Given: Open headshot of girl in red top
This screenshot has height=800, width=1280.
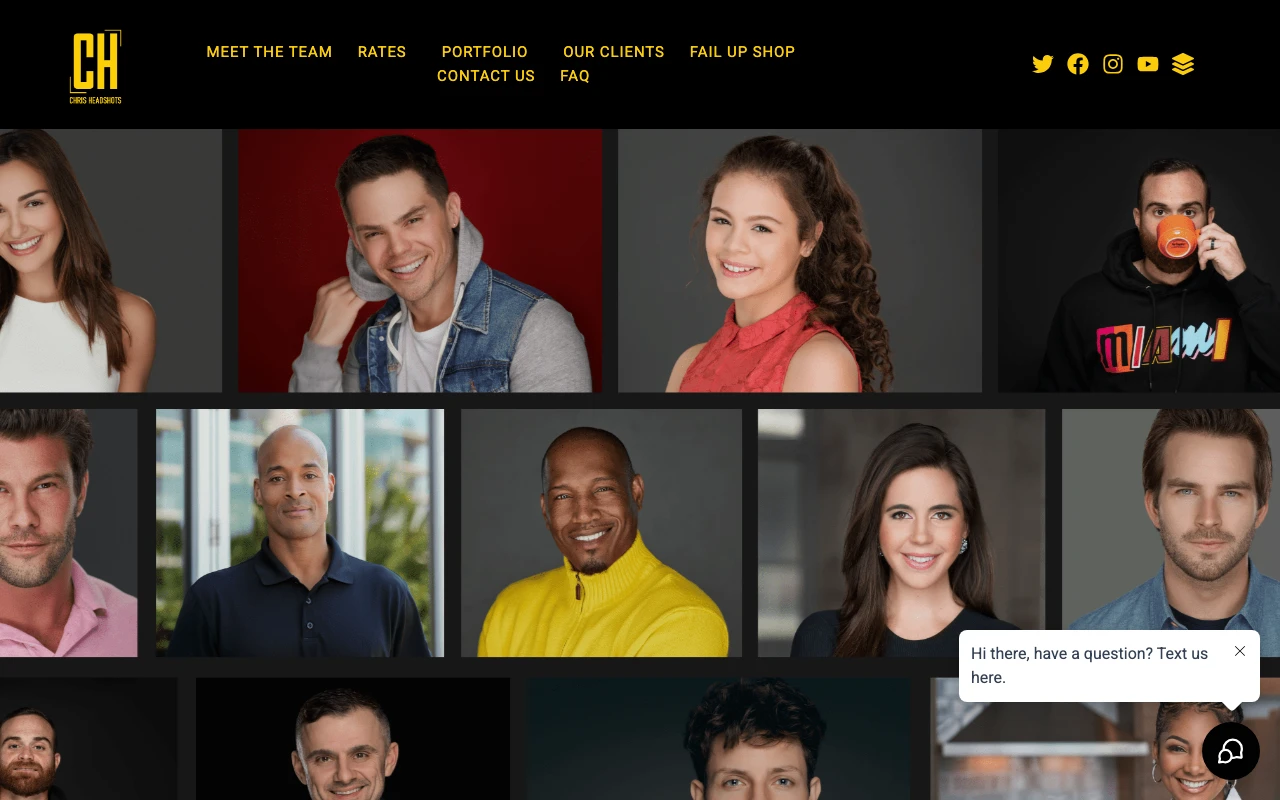Looking at the screenshot, I should pos(800,260).
